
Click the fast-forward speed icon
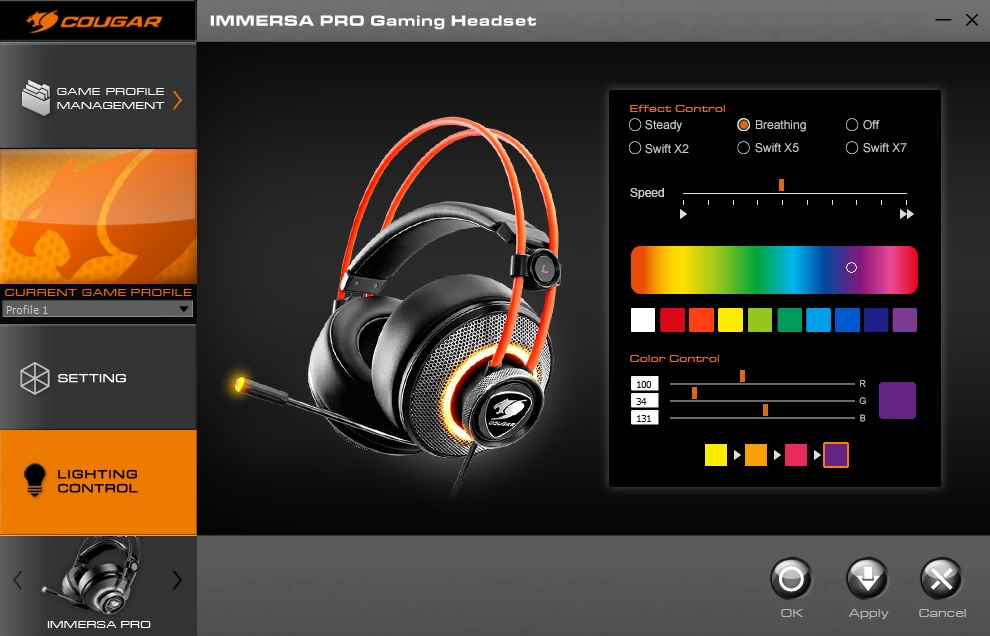[x=907, y=214]
